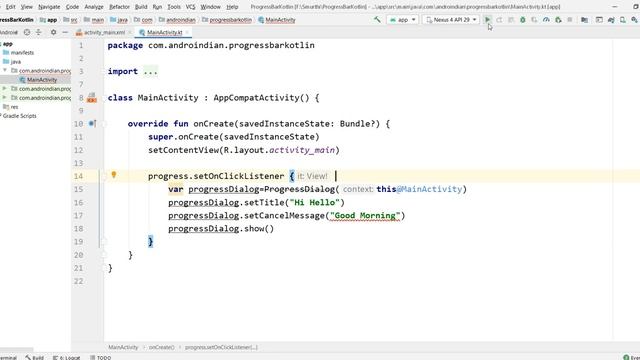Click progress.setOnClickListener{...} in bottom breadcrumb
The height and width of the screenshot is (360, 640).
point(221,347)
